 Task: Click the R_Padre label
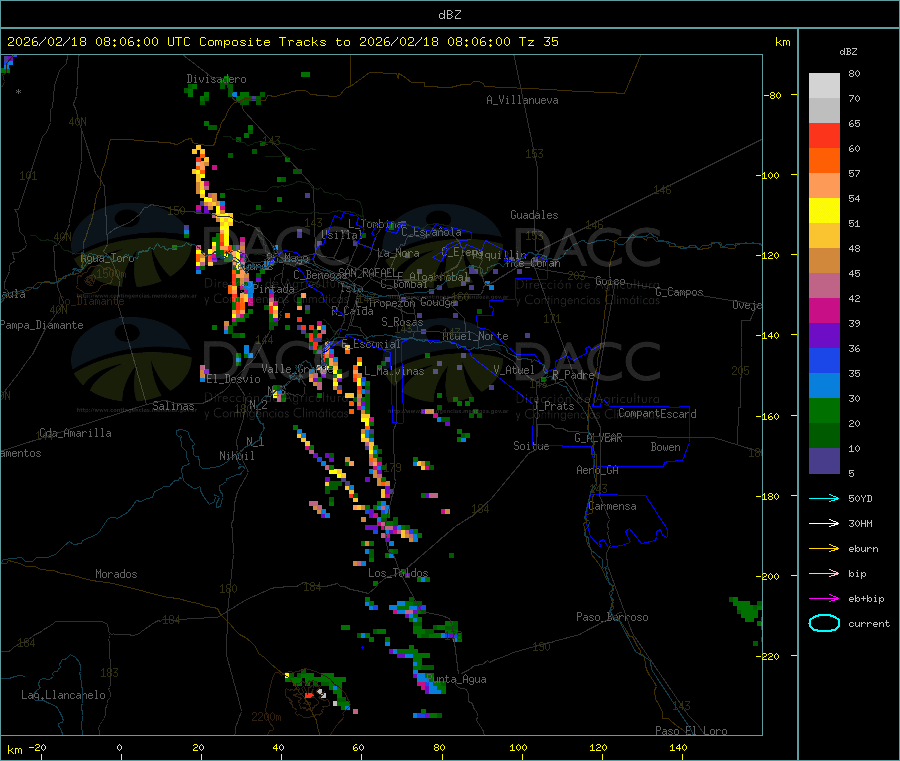click(x=573, y=375)
